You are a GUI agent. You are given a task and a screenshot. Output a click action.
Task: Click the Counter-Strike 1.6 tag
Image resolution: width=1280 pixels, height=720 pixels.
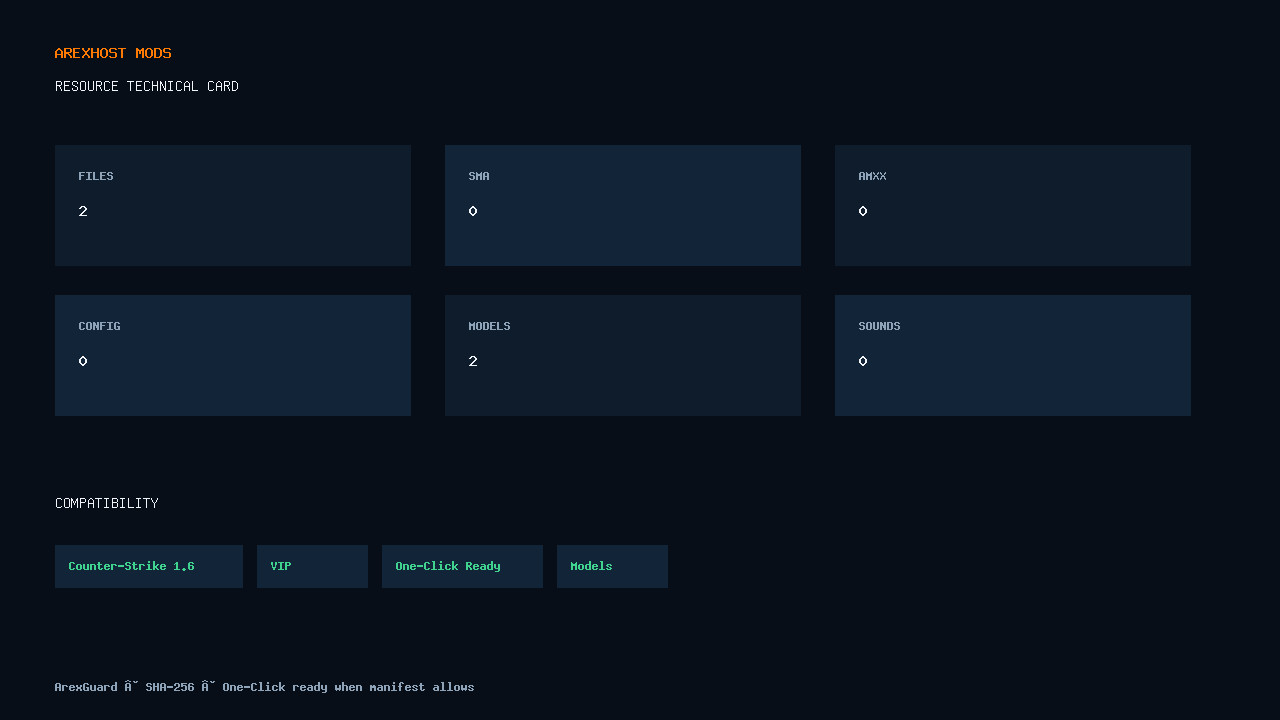point(149,566)
